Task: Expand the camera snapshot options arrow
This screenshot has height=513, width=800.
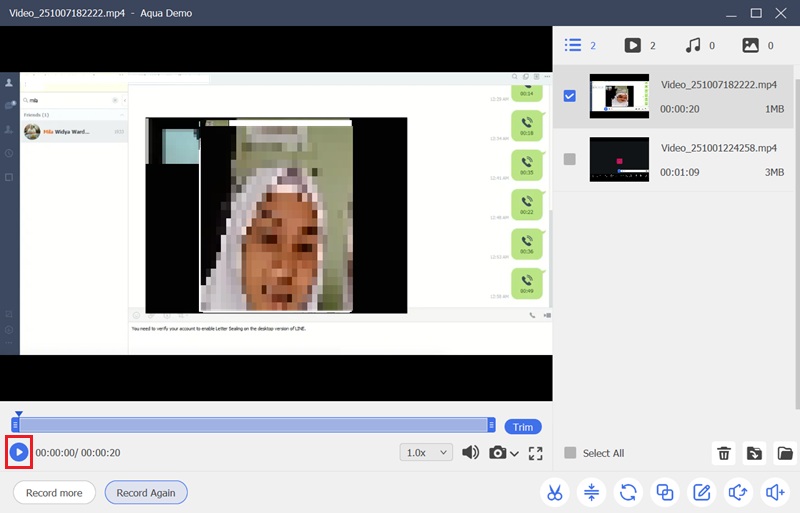Action: coord(514,454)
